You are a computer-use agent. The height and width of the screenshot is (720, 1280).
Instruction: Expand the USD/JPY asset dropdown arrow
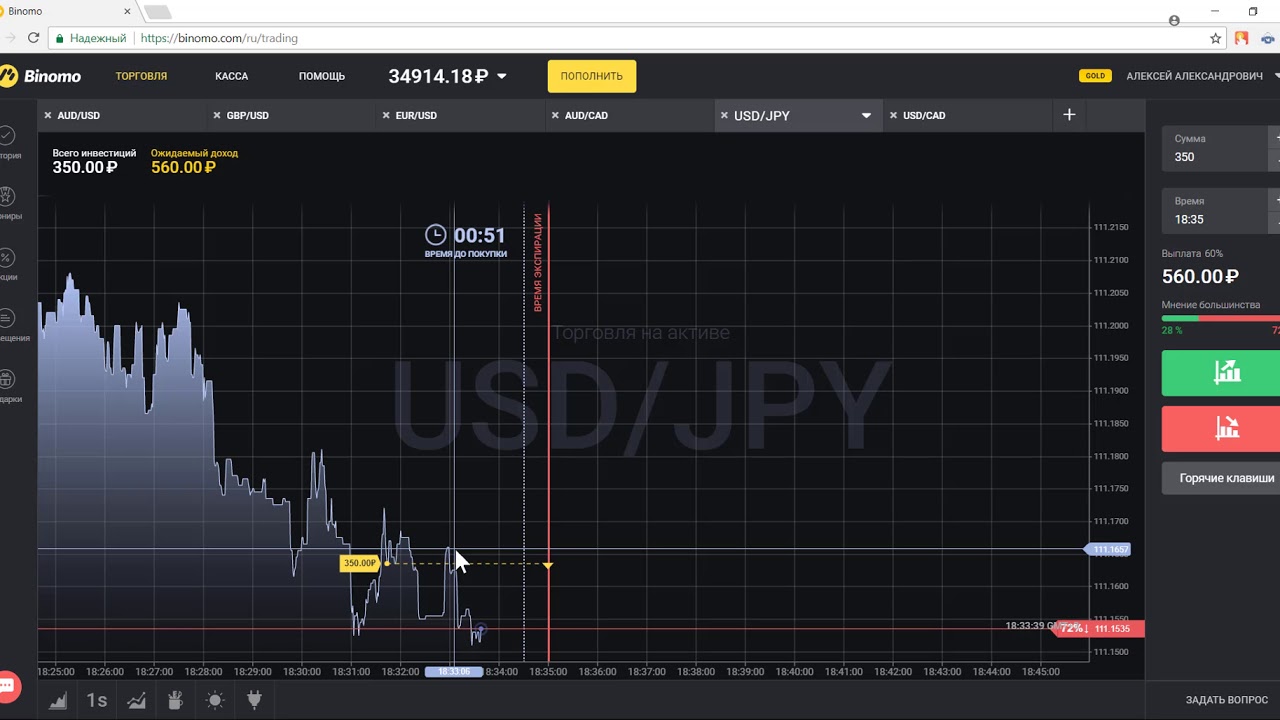click(866, 115)
